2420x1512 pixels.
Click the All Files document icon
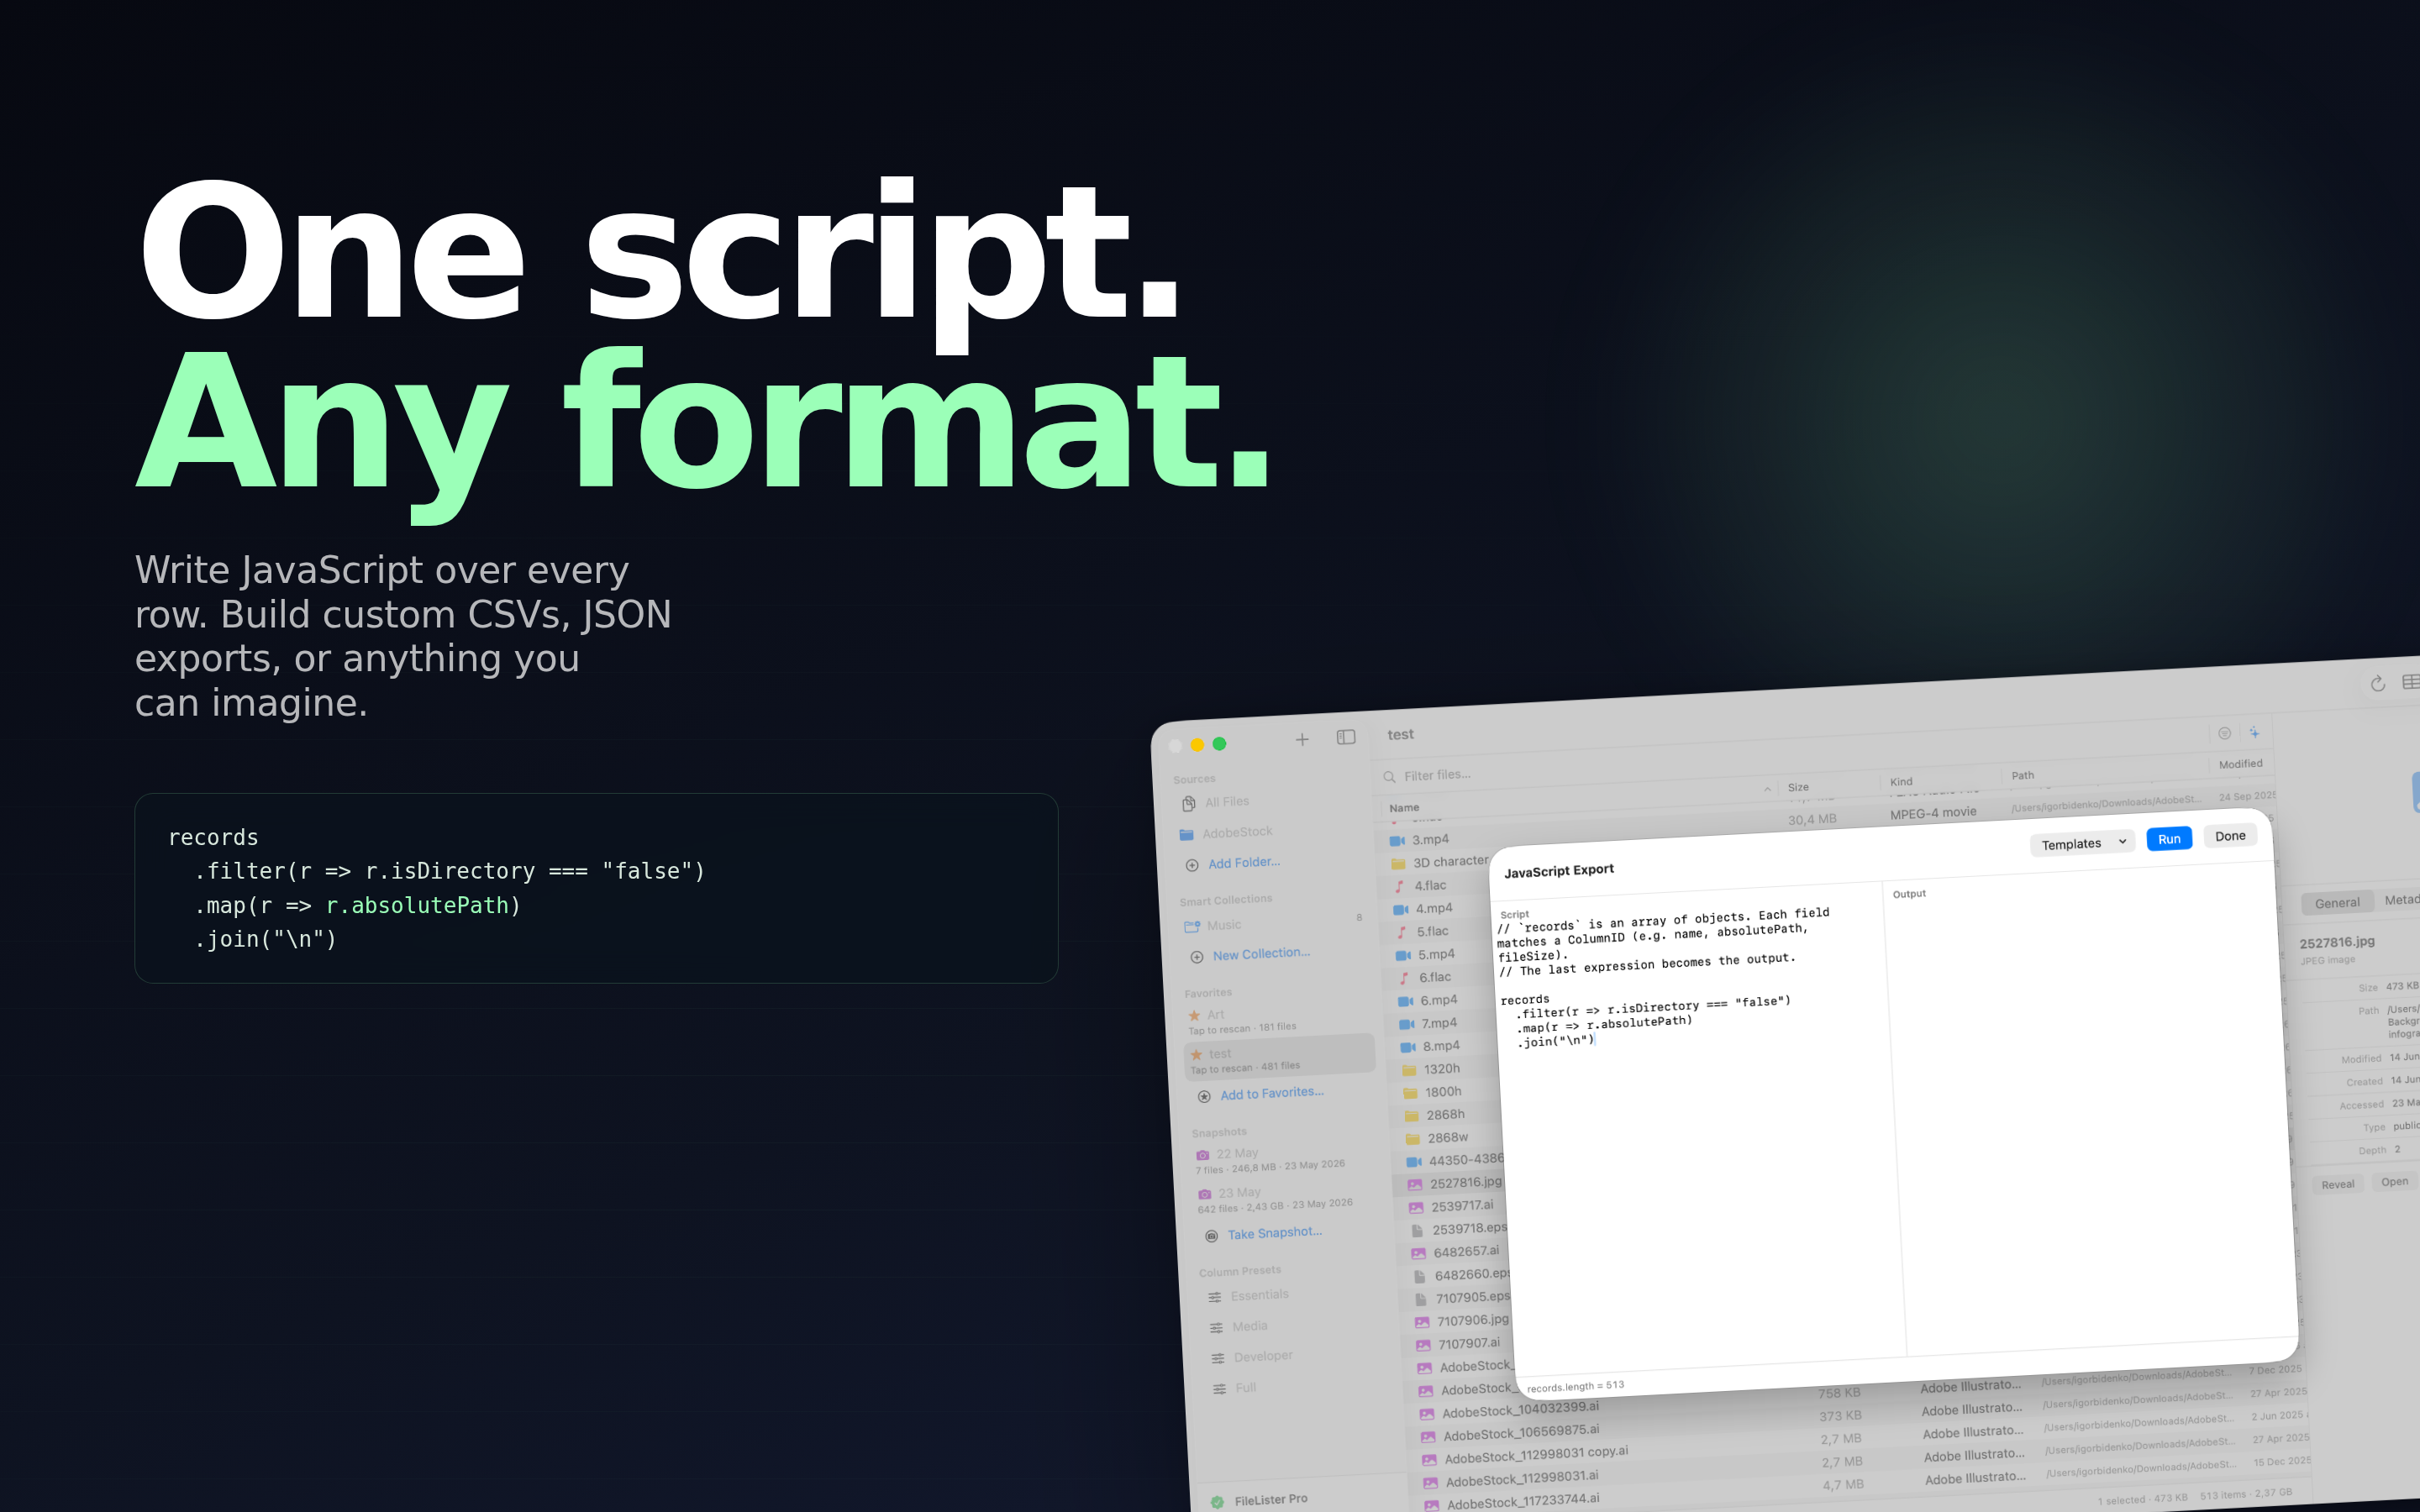pos(1189,804)
